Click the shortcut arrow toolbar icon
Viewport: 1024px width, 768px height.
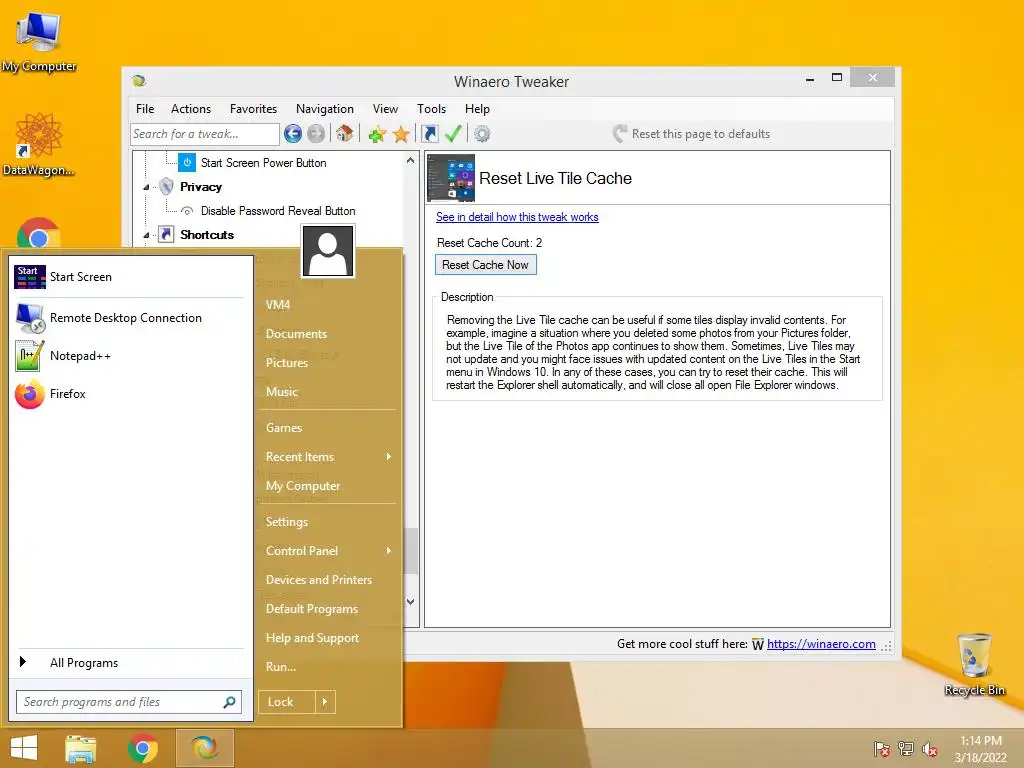[430, 134]
